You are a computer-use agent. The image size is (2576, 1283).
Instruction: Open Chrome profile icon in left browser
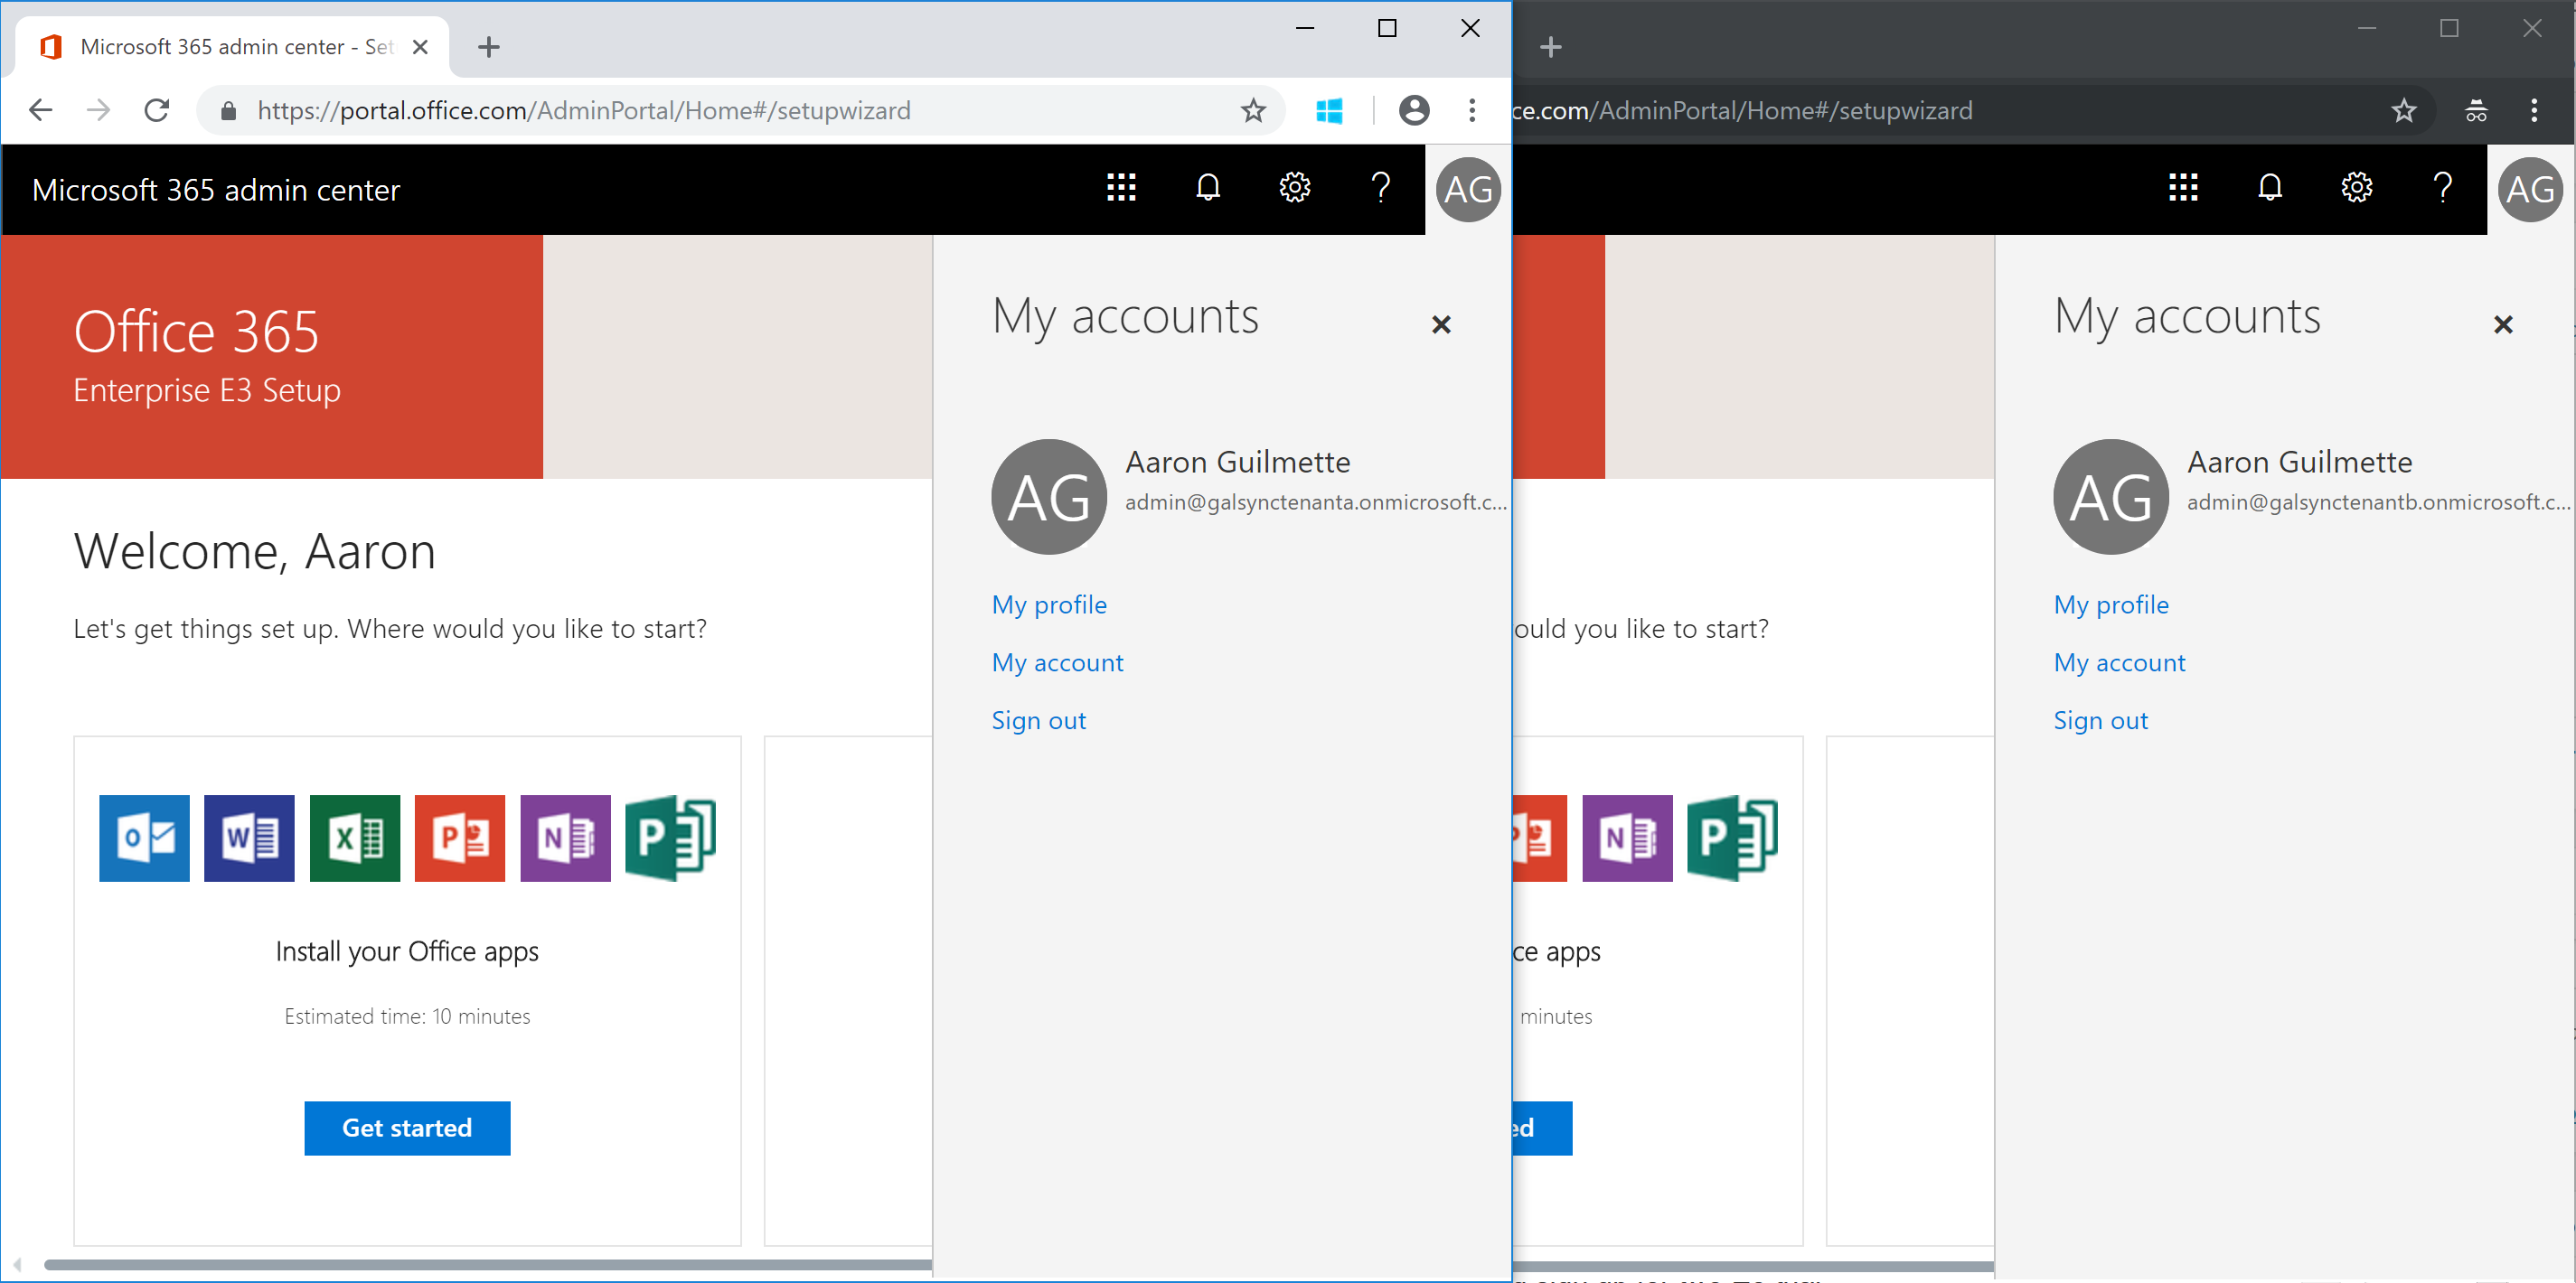1414,110
